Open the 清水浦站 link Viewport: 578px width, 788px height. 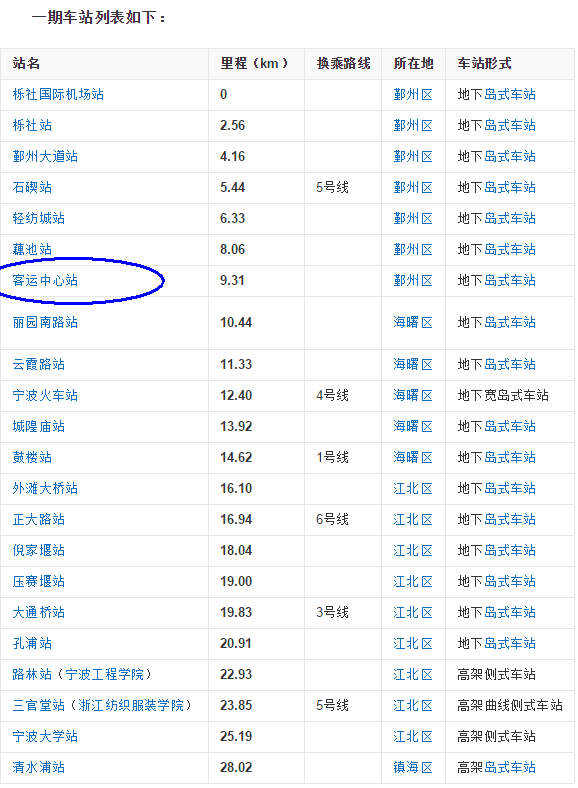click(39, 767)
